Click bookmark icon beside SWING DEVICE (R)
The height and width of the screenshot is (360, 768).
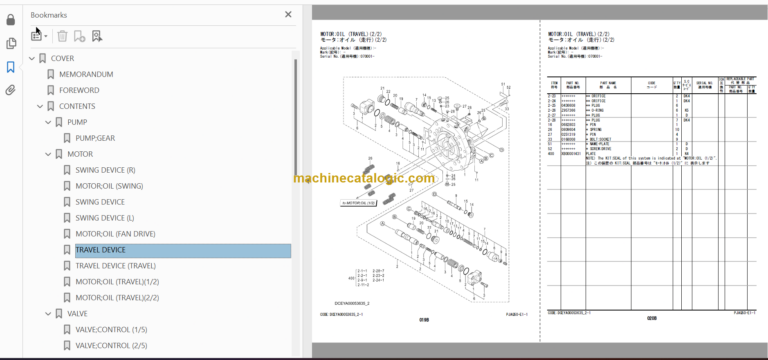pyautogui.click(x=67, y=170)
